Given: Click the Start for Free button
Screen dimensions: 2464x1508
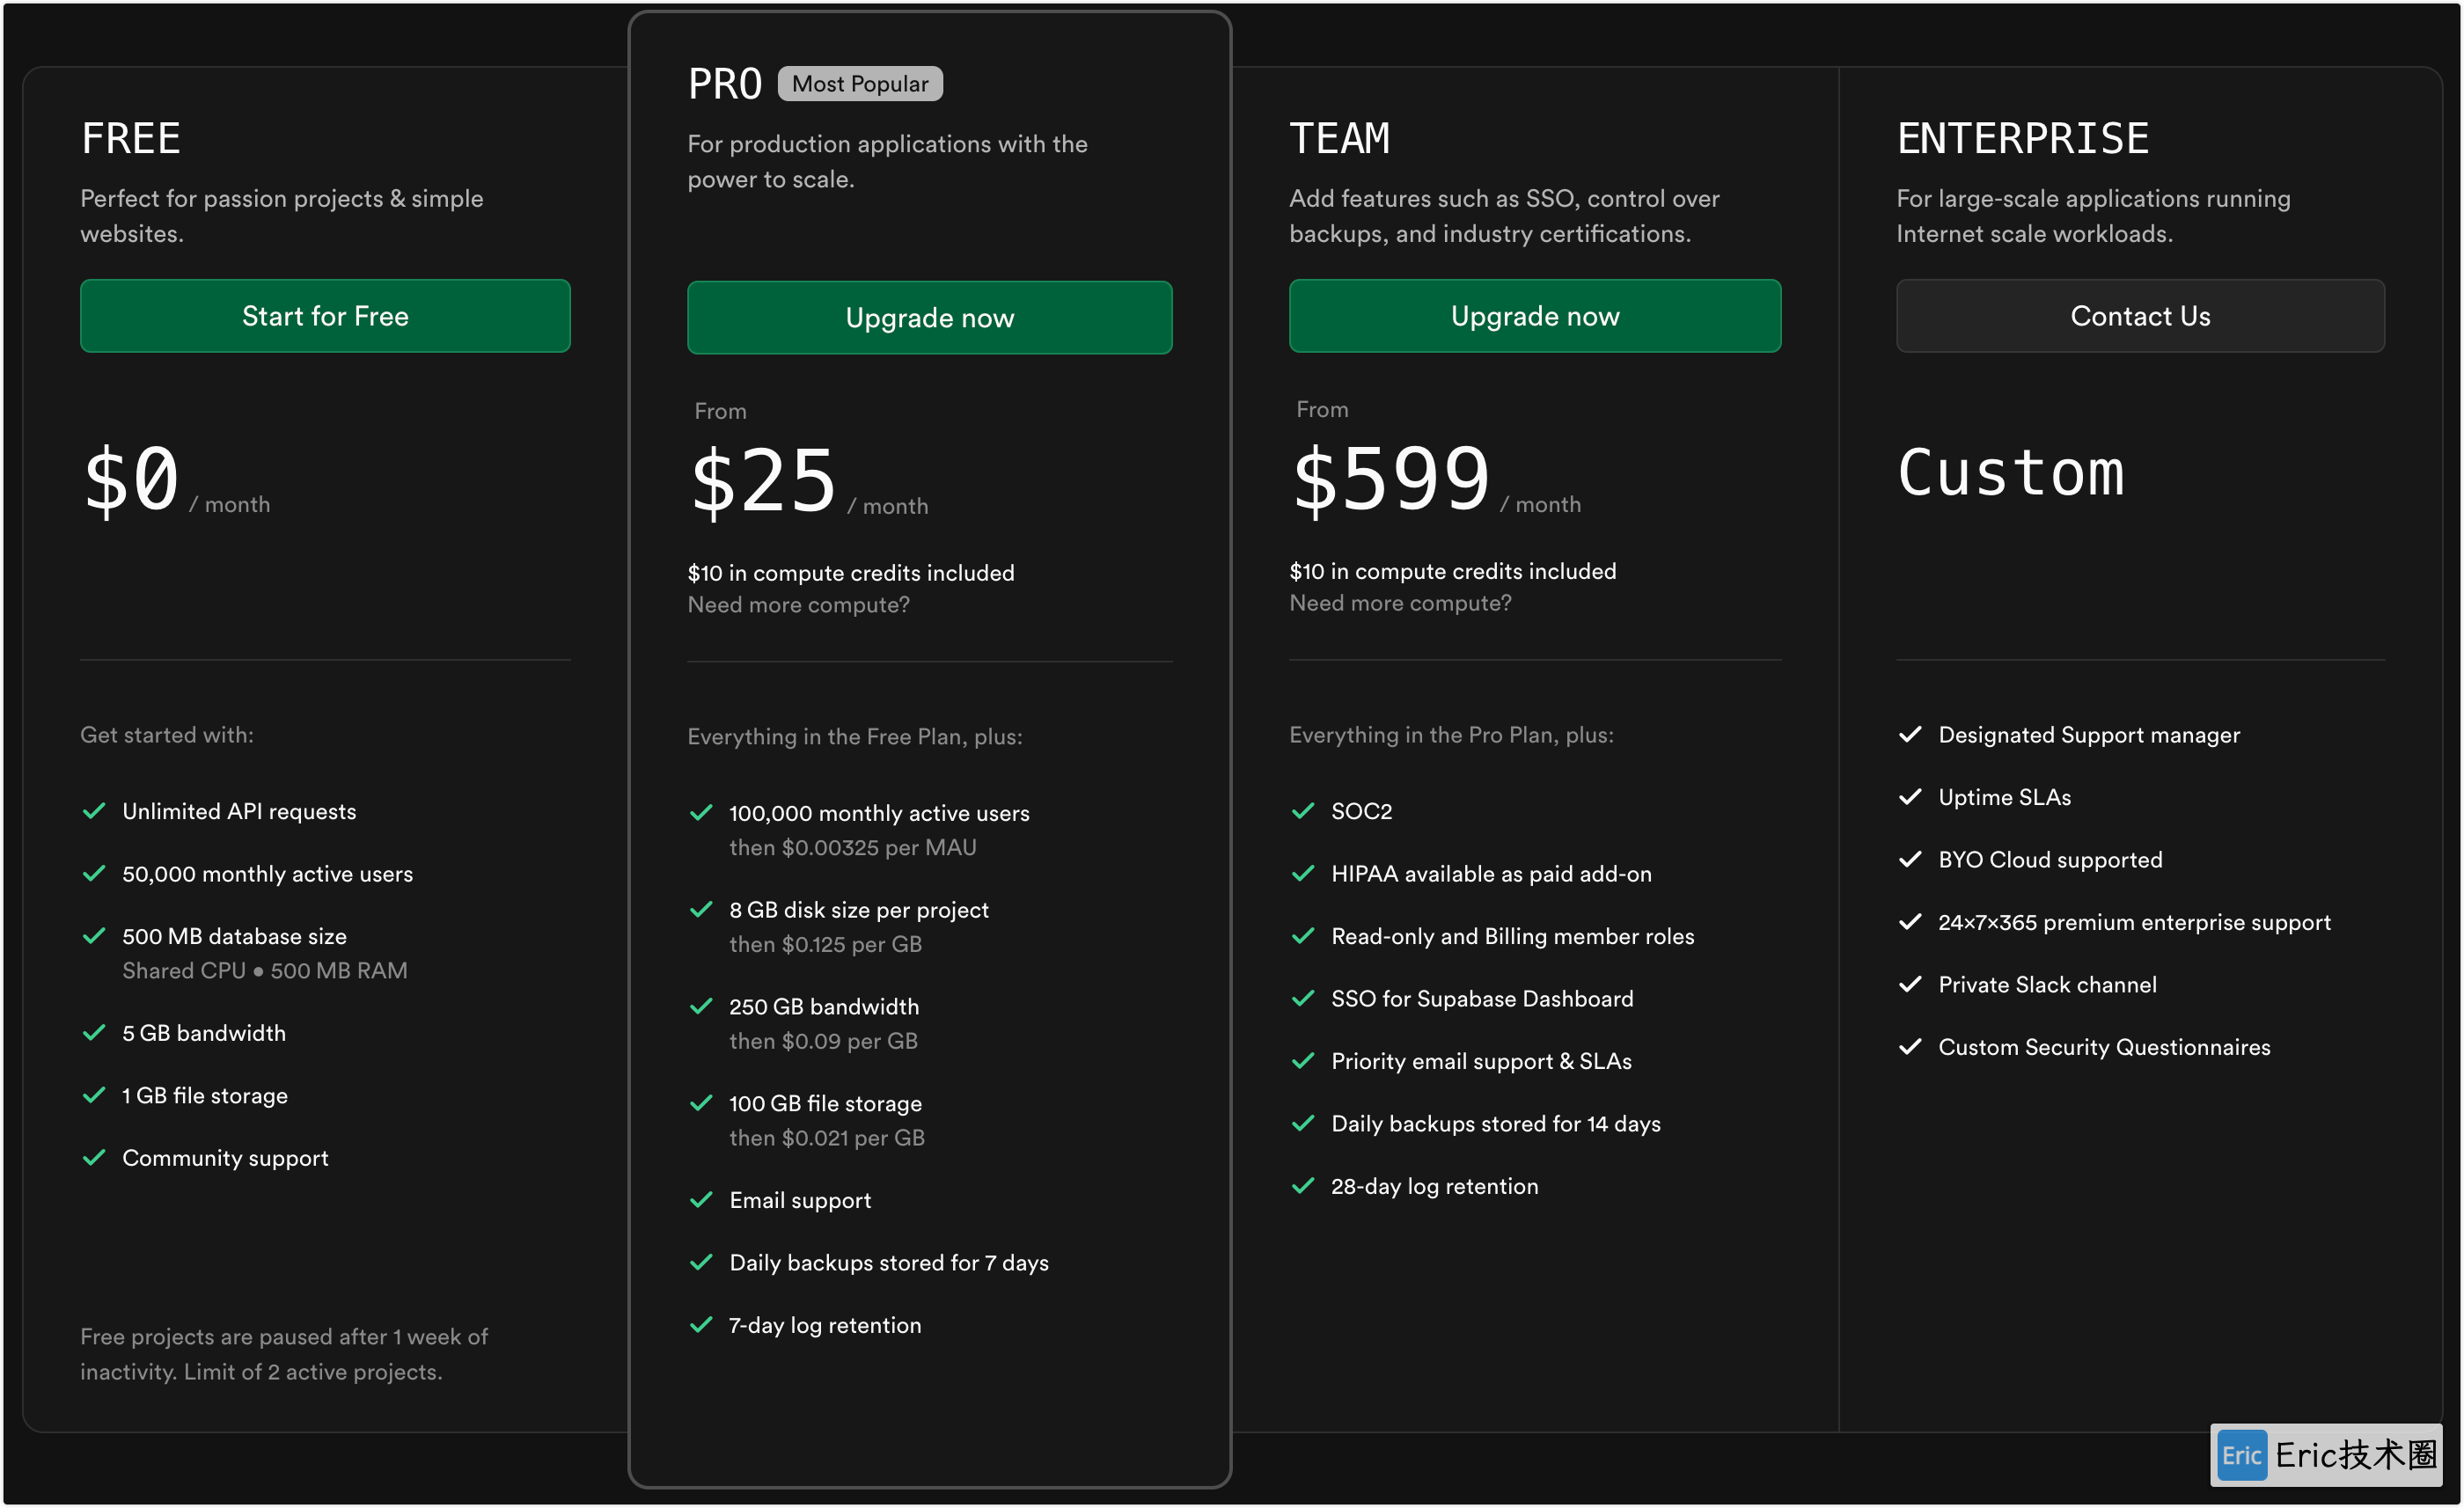Looking at the screenshot, I should point(325,316).
